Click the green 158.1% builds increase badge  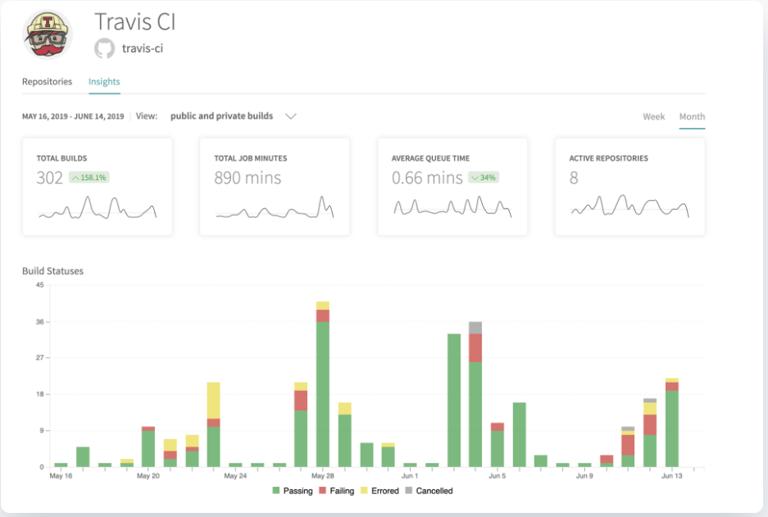(89, 177)
